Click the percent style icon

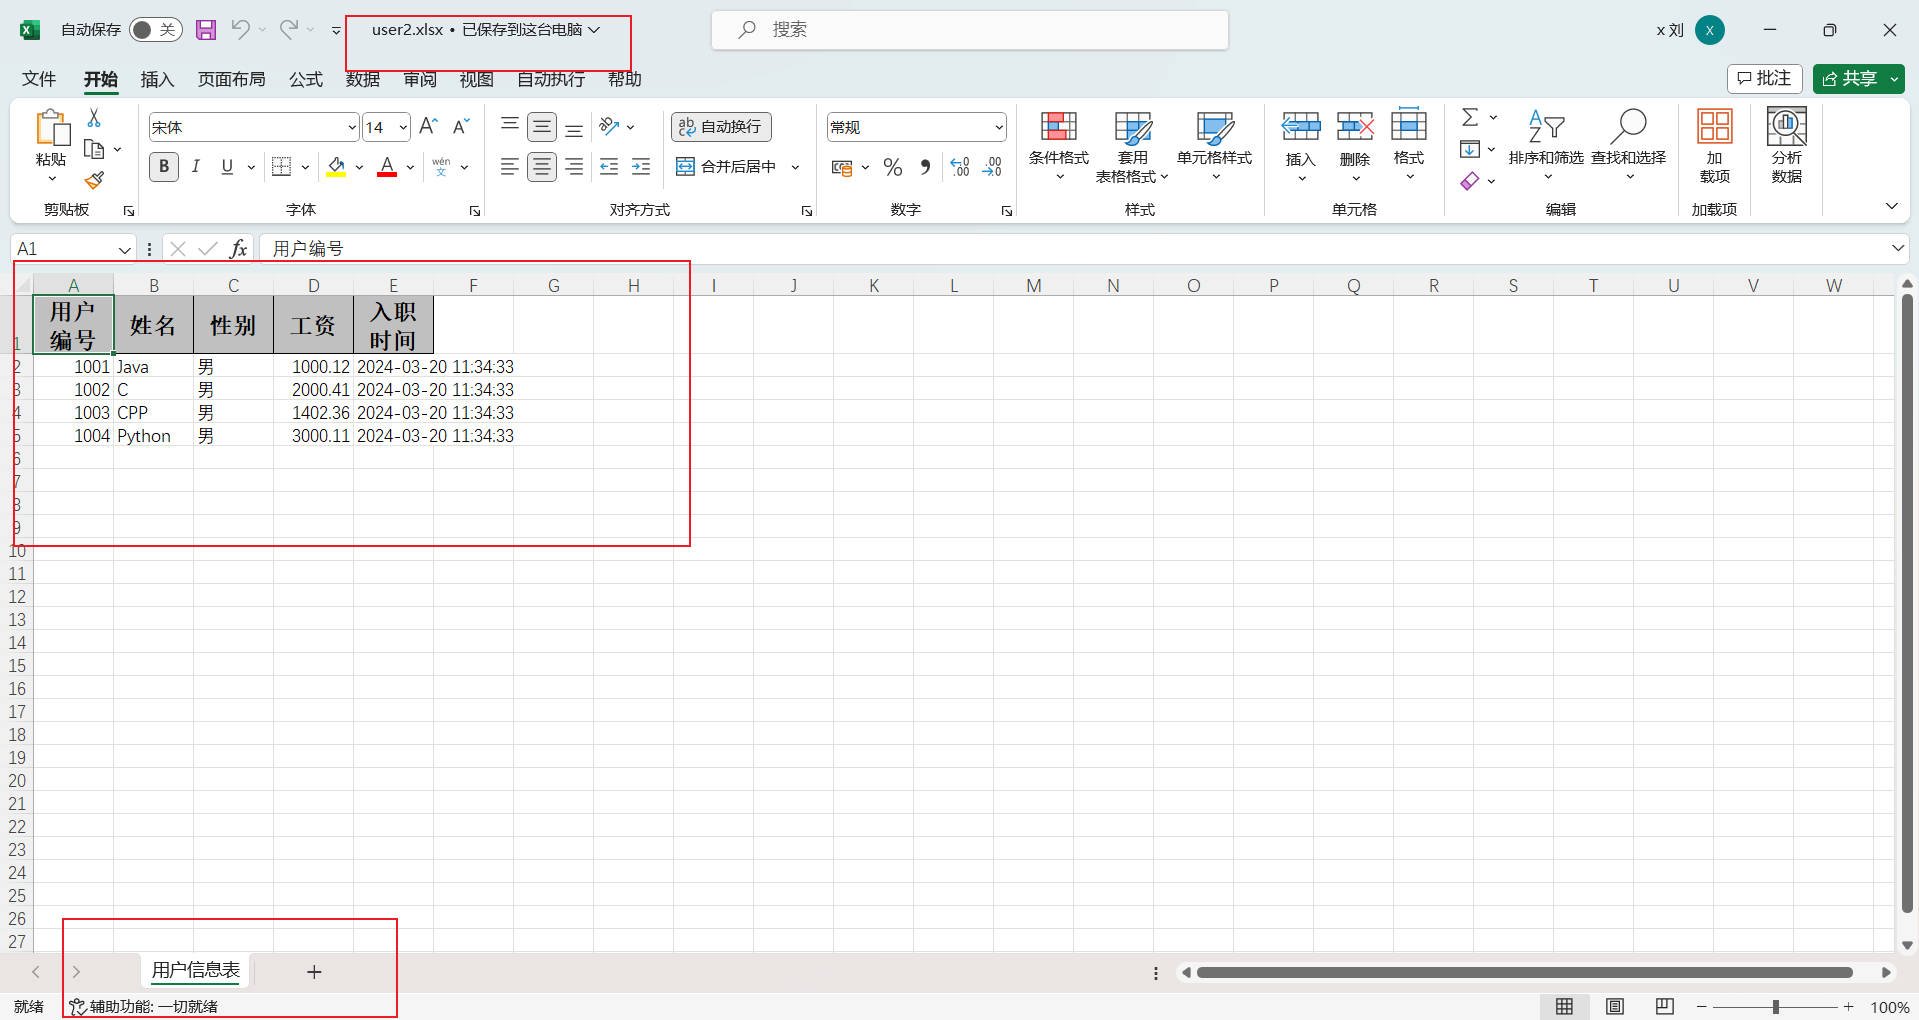(x=893, y=168)
